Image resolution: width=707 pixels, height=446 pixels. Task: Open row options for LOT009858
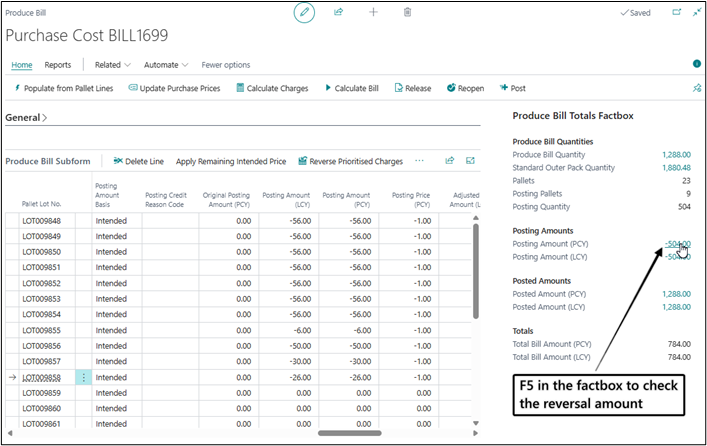pyautogui.click(x=83, y=377)
